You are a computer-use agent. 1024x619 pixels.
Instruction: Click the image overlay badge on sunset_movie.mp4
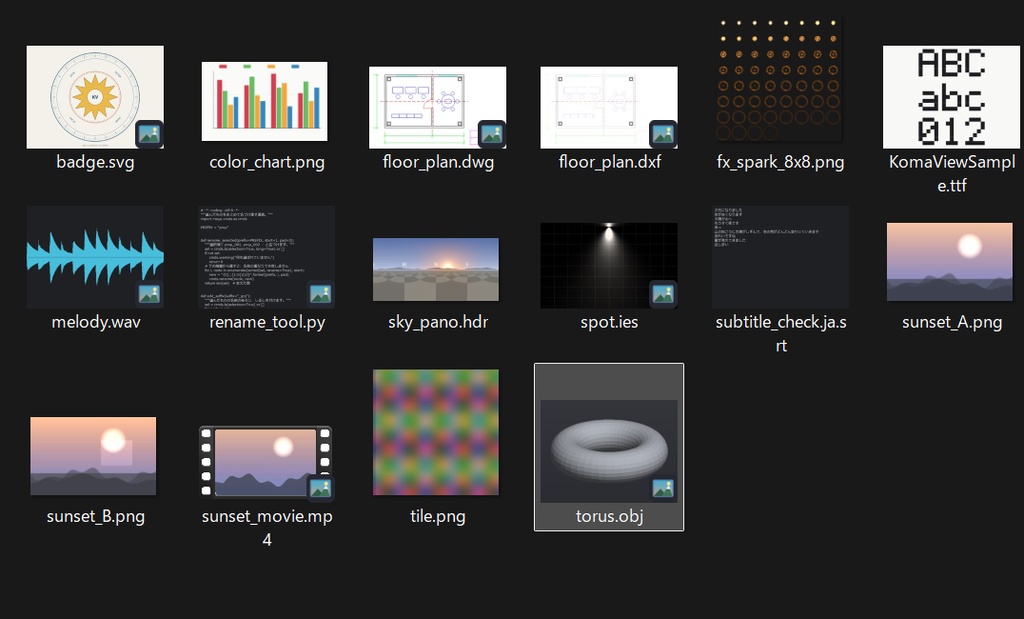(x=320, y=488)
